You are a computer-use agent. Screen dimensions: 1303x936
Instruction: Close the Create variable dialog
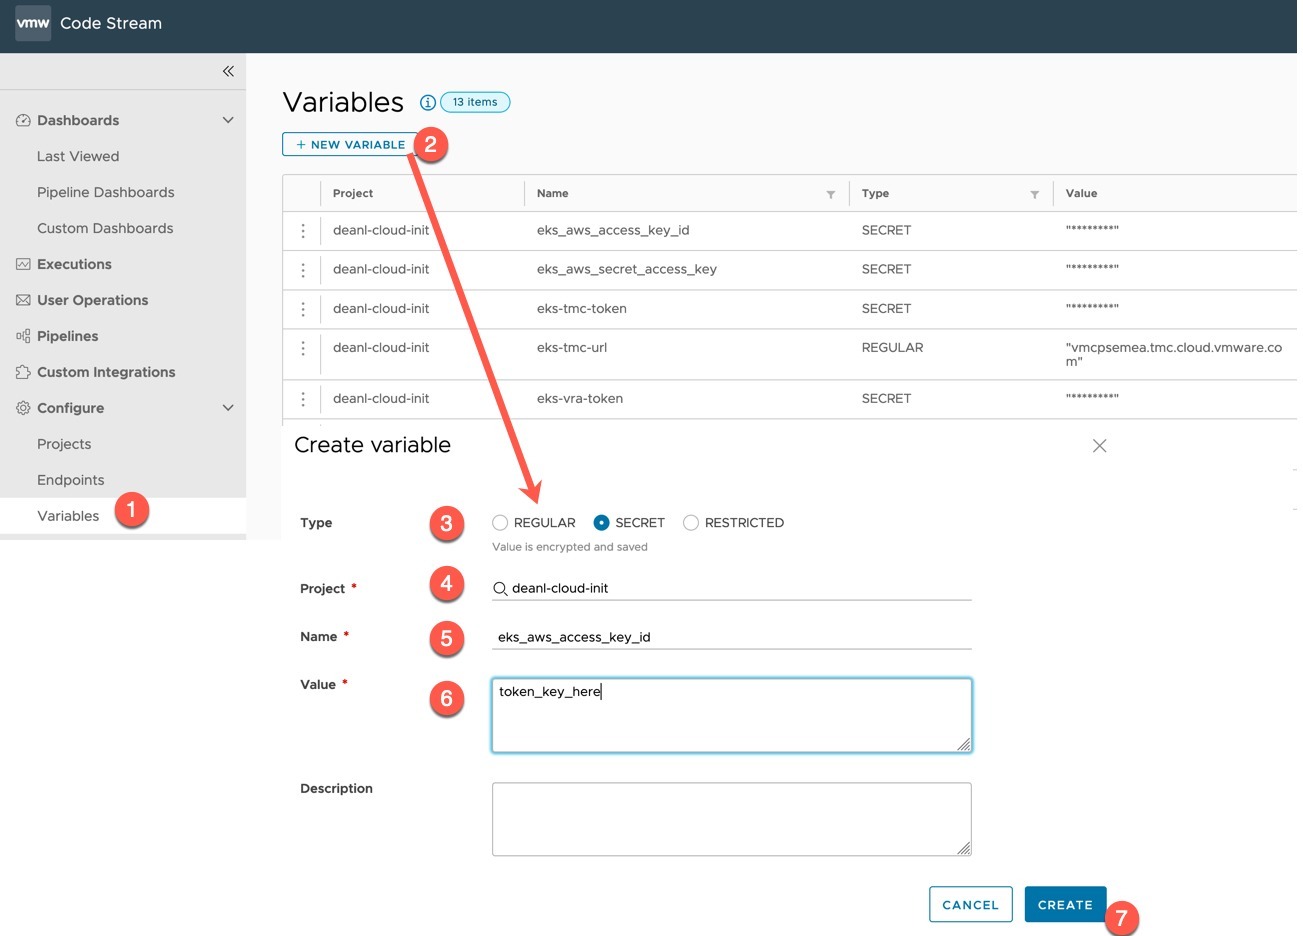[1100, 446]
